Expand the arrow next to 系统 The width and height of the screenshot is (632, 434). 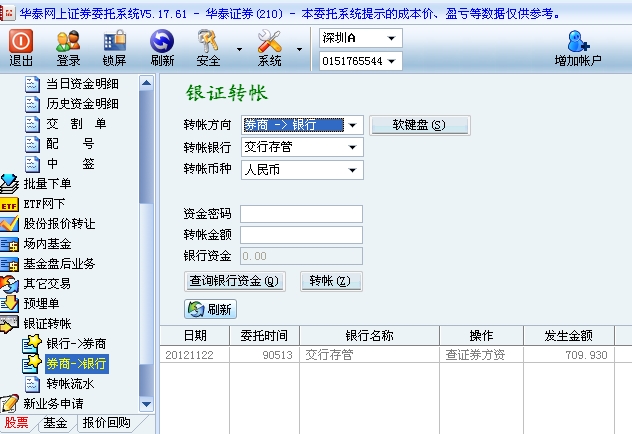(x=299, y=49)
